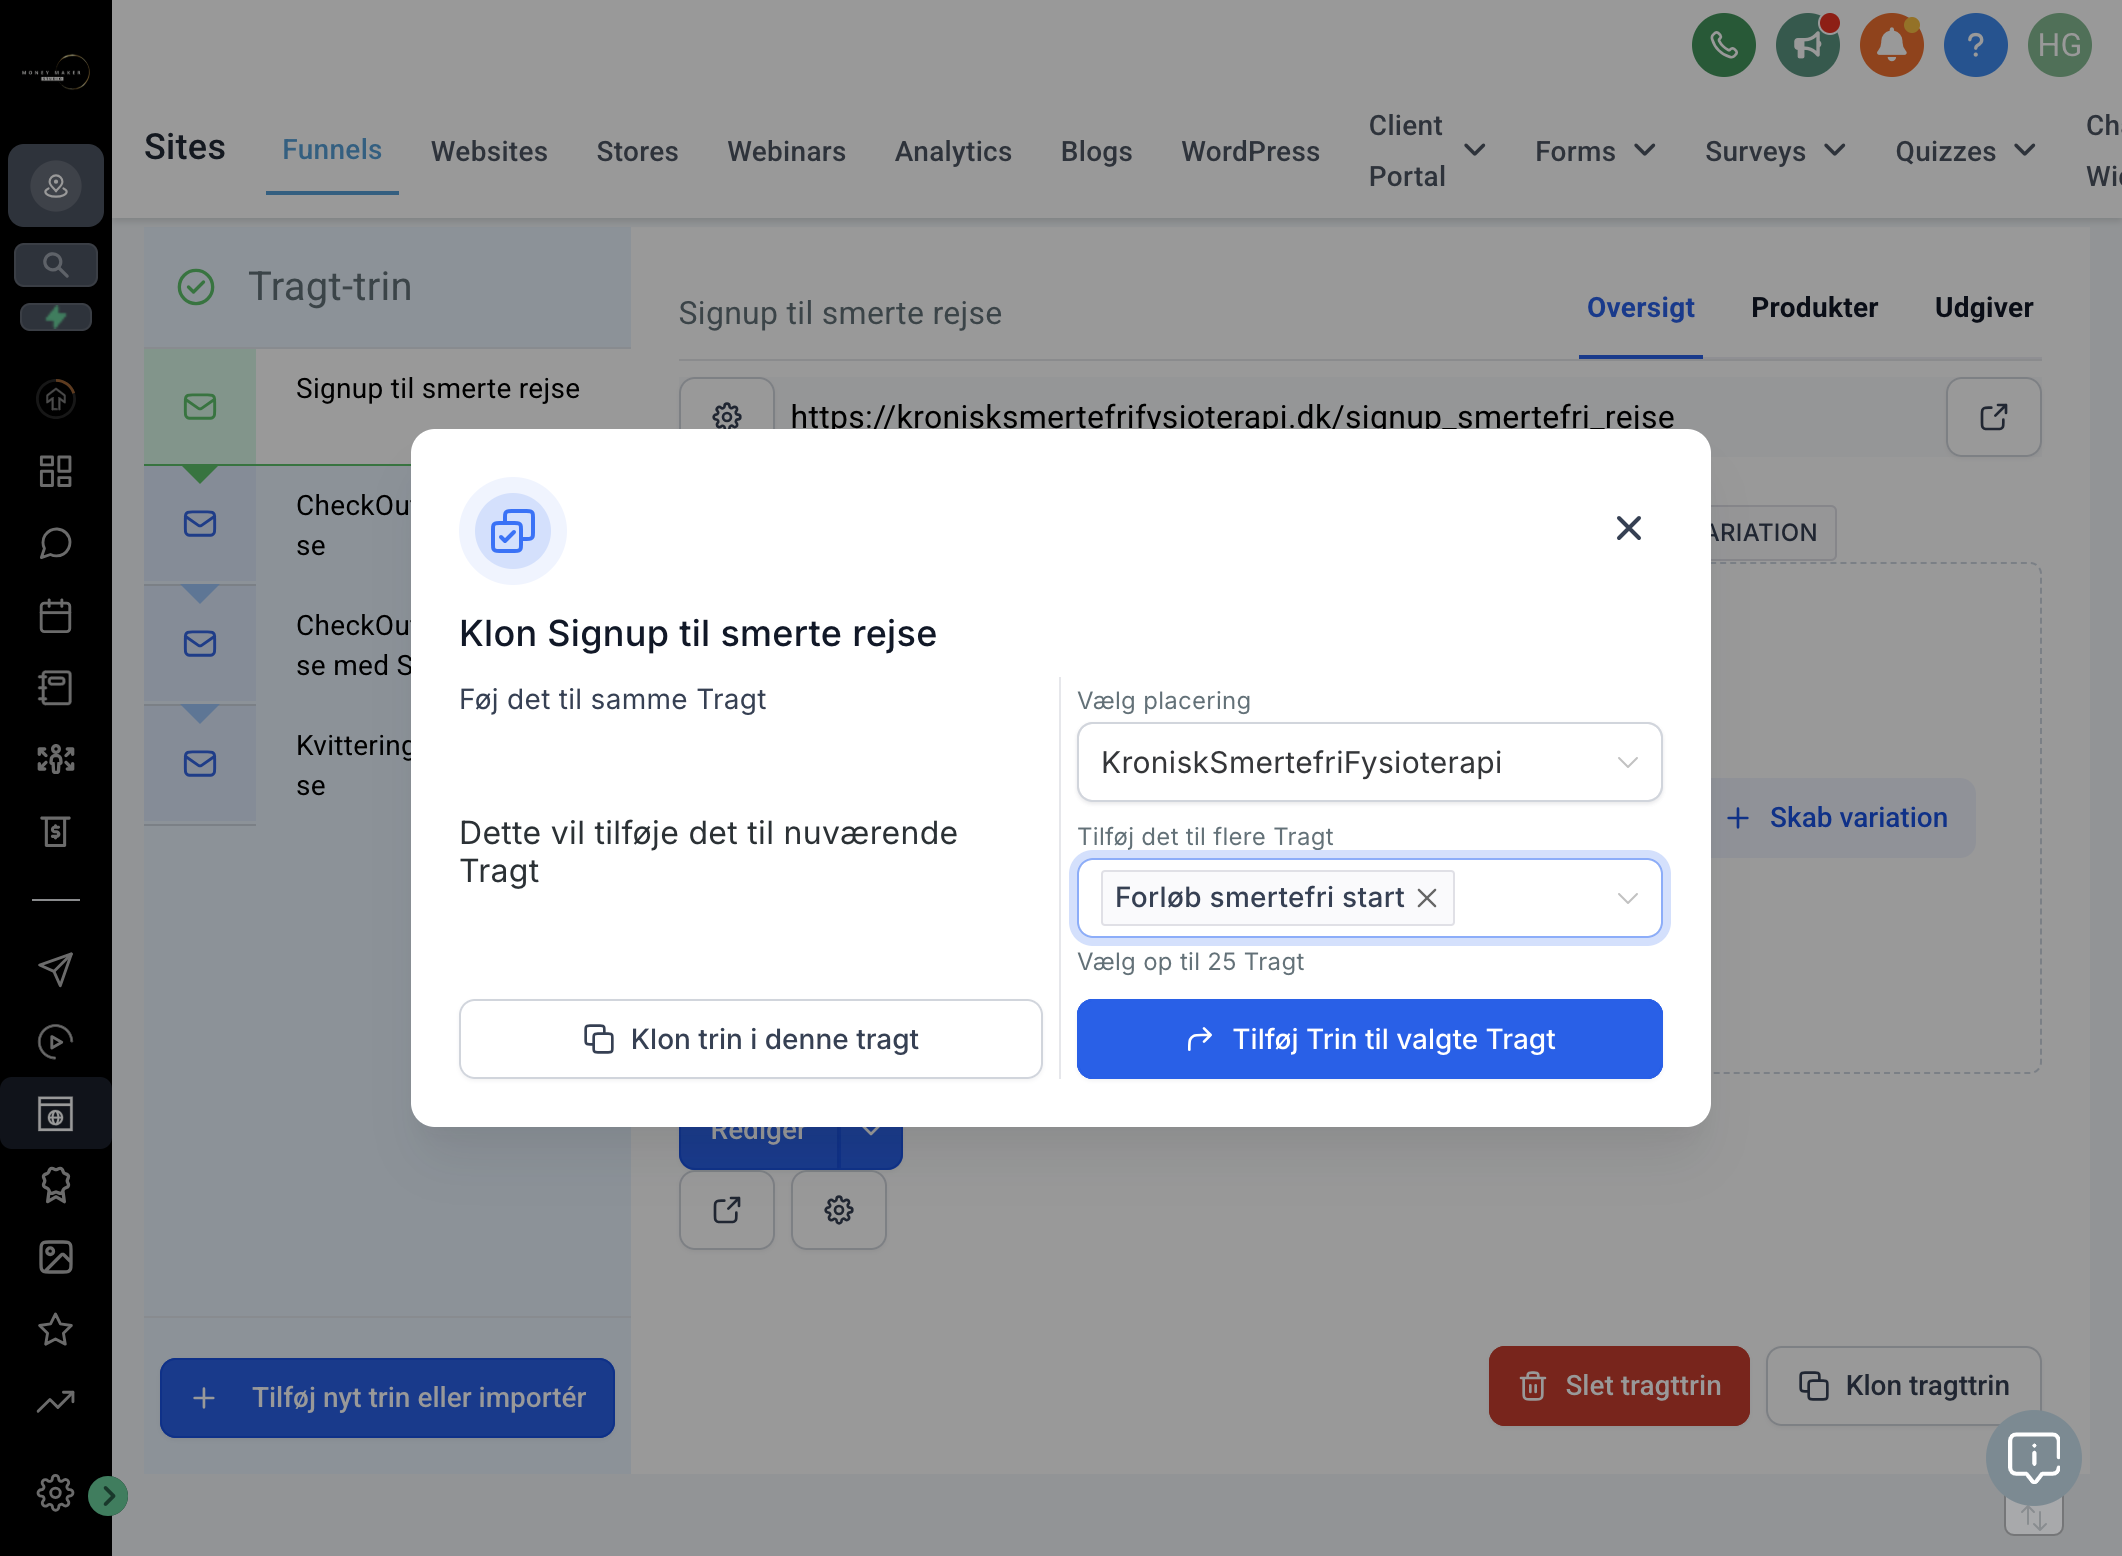Close the Klon Signup dialog

click(1628, 528)
